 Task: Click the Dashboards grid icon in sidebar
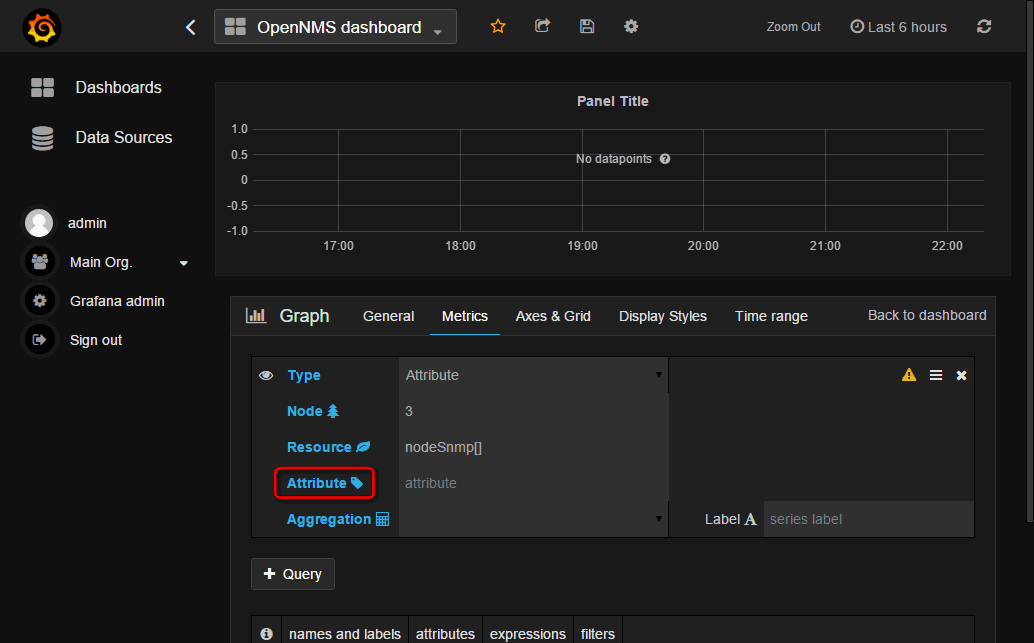click(x=42, y=87)
